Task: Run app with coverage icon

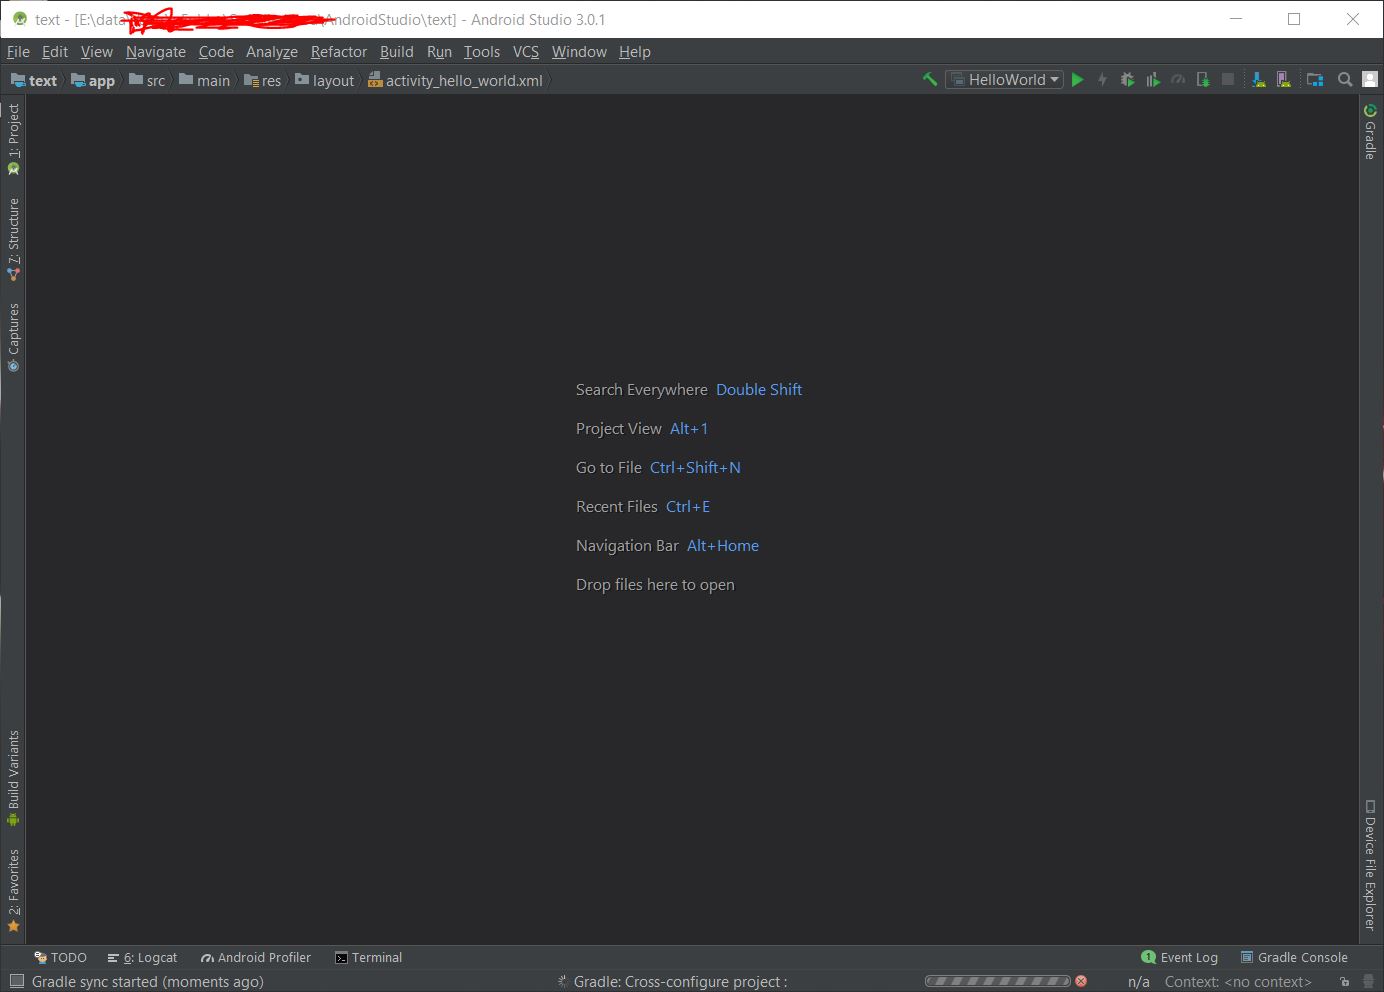Action: 1153,80
